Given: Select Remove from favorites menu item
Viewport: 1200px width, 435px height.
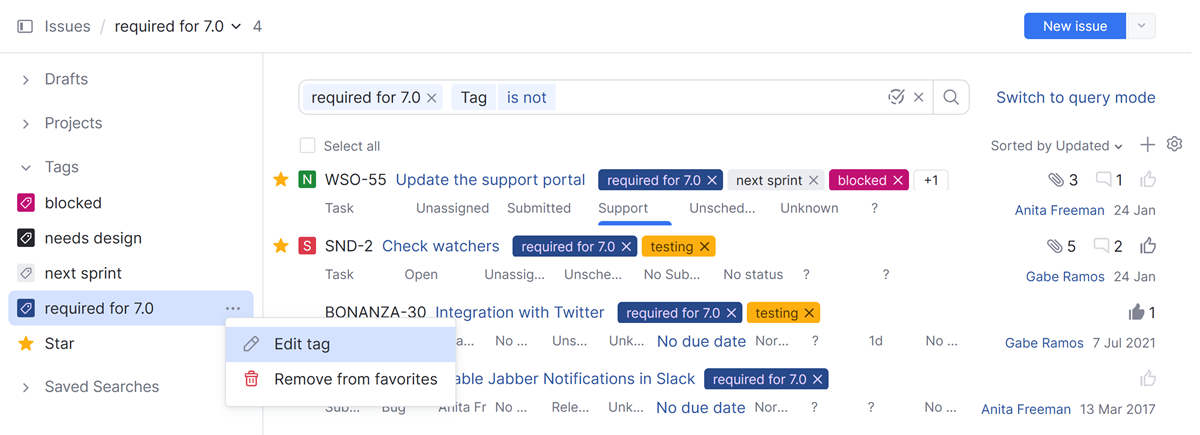Looking at the screenshot, I should 355,379.
